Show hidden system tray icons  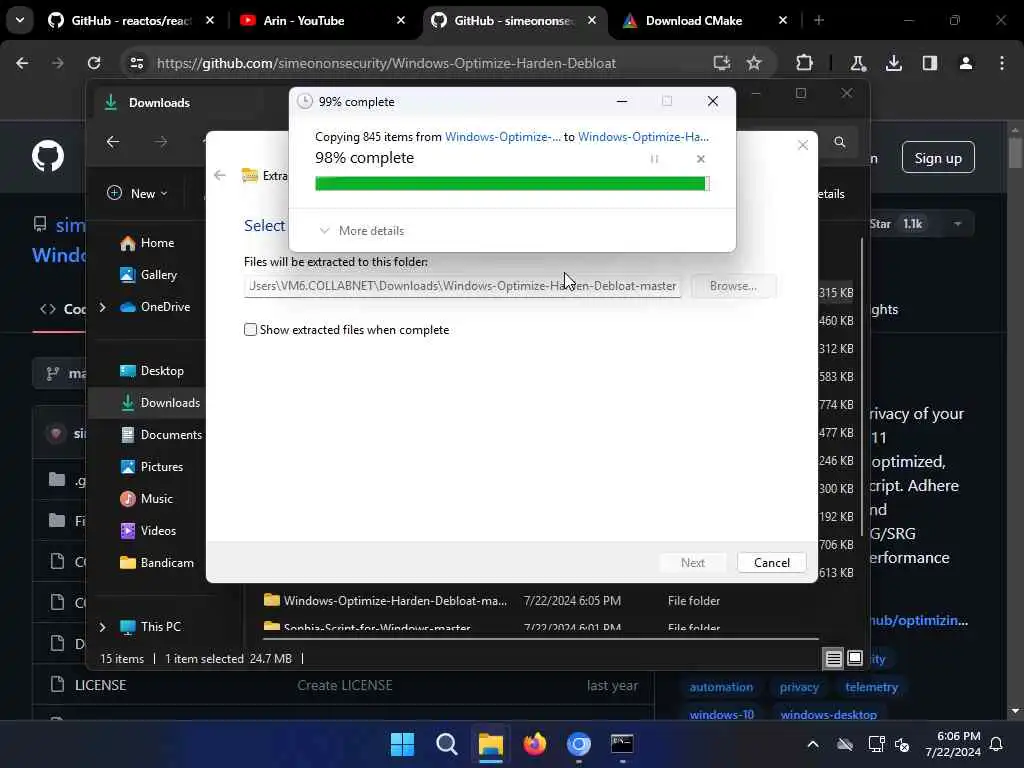pyautogui.click(x=813, y=744)
